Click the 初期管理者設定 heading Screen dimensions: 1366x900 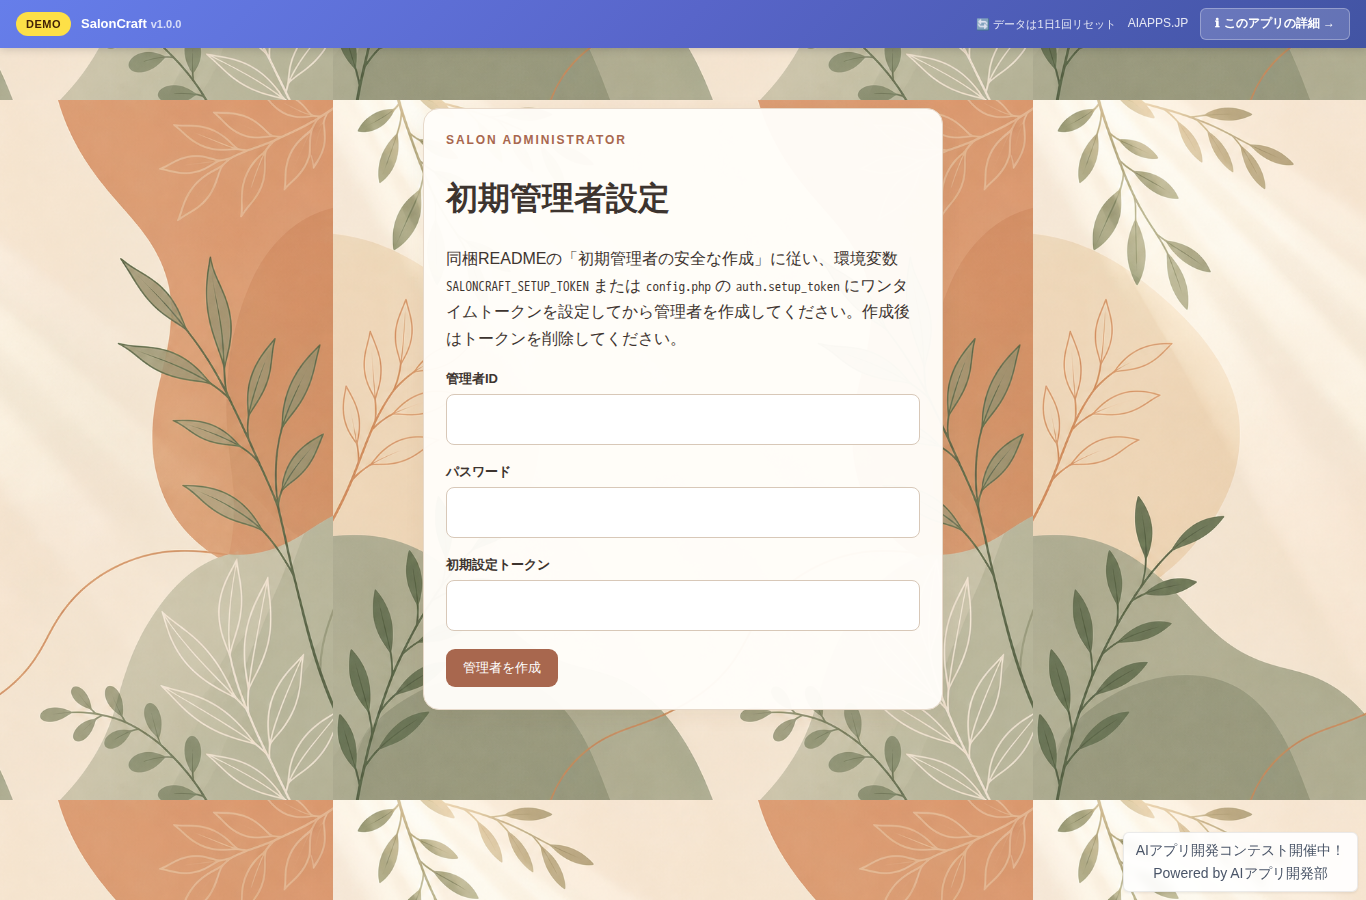557,198
